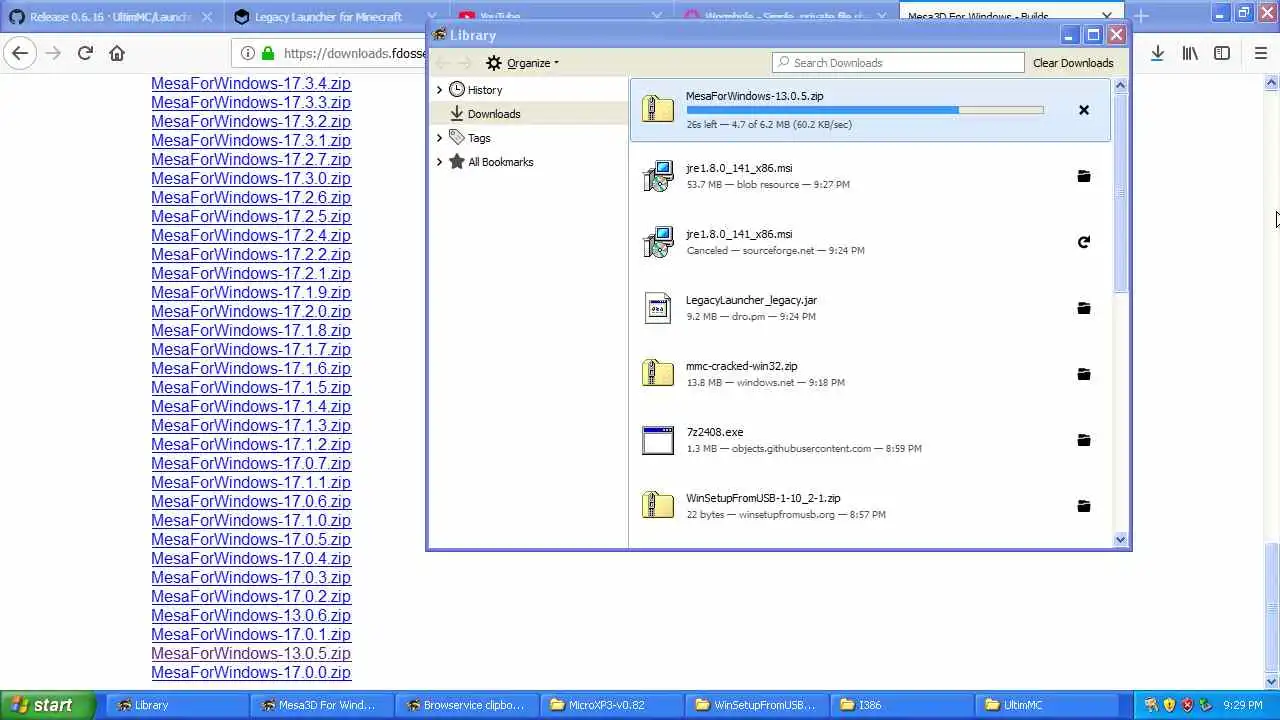This screenshot has width=1280, height=720.
Task: Click the Library window back arrow
Action: click(x=442, y=63)
